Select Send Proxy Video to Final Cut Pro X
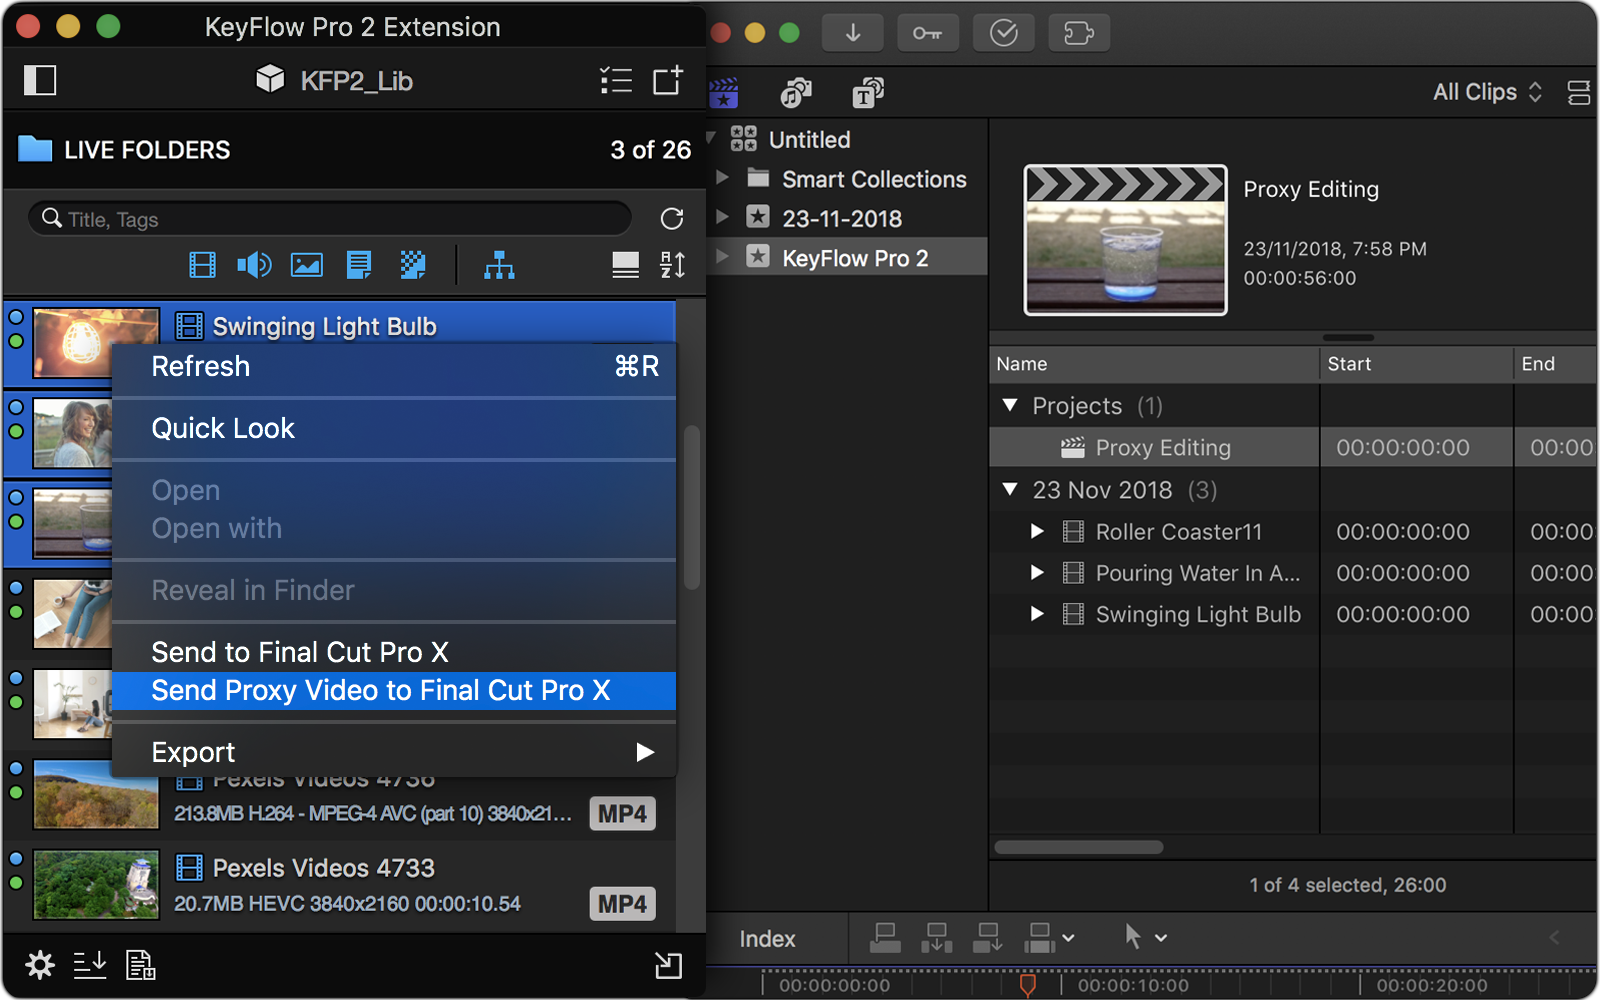Image resolution: width=1600 pixels, height=1000 pixels. click(394, 691)
